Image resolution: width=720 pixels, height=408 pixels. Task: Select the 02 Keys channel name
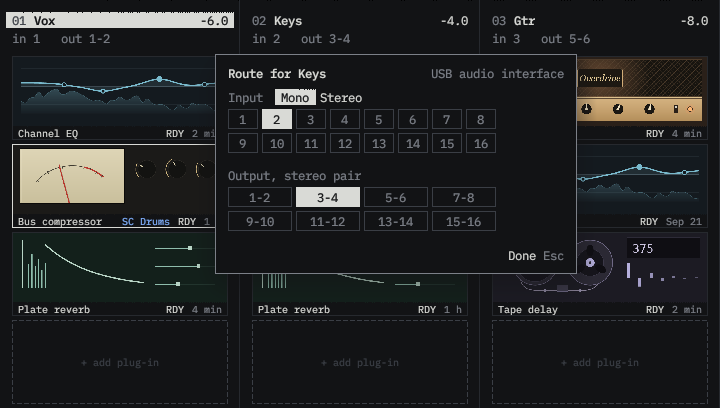[x=288, y=21]
